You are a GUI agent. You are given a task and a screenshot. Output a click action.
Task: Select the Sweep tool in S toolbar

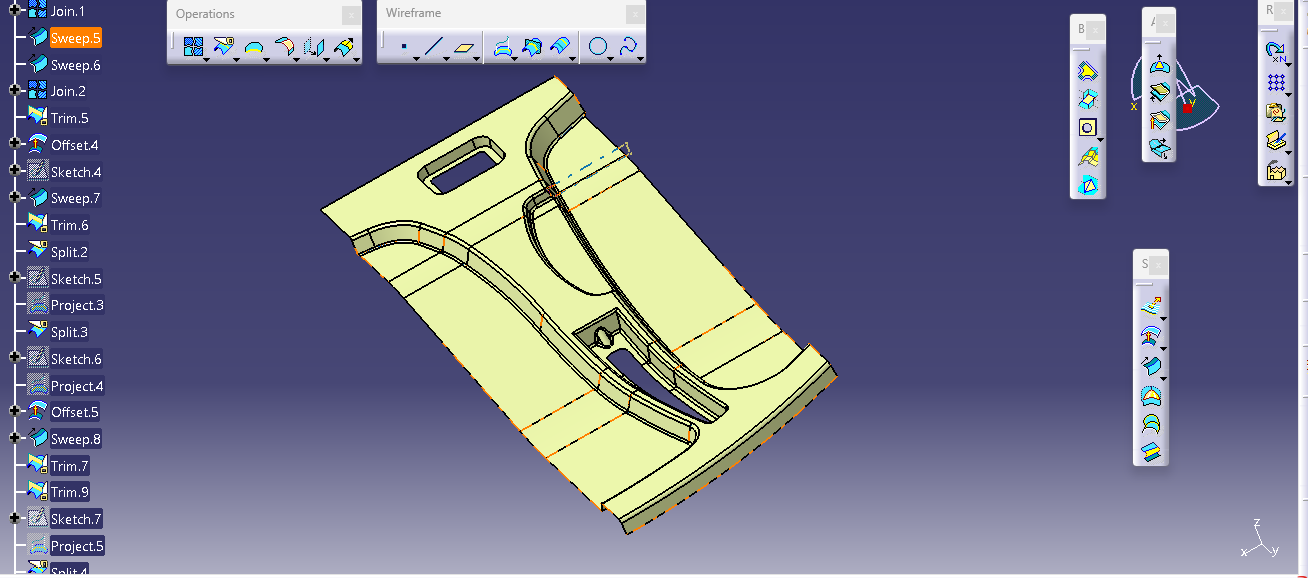(1150, 365)
